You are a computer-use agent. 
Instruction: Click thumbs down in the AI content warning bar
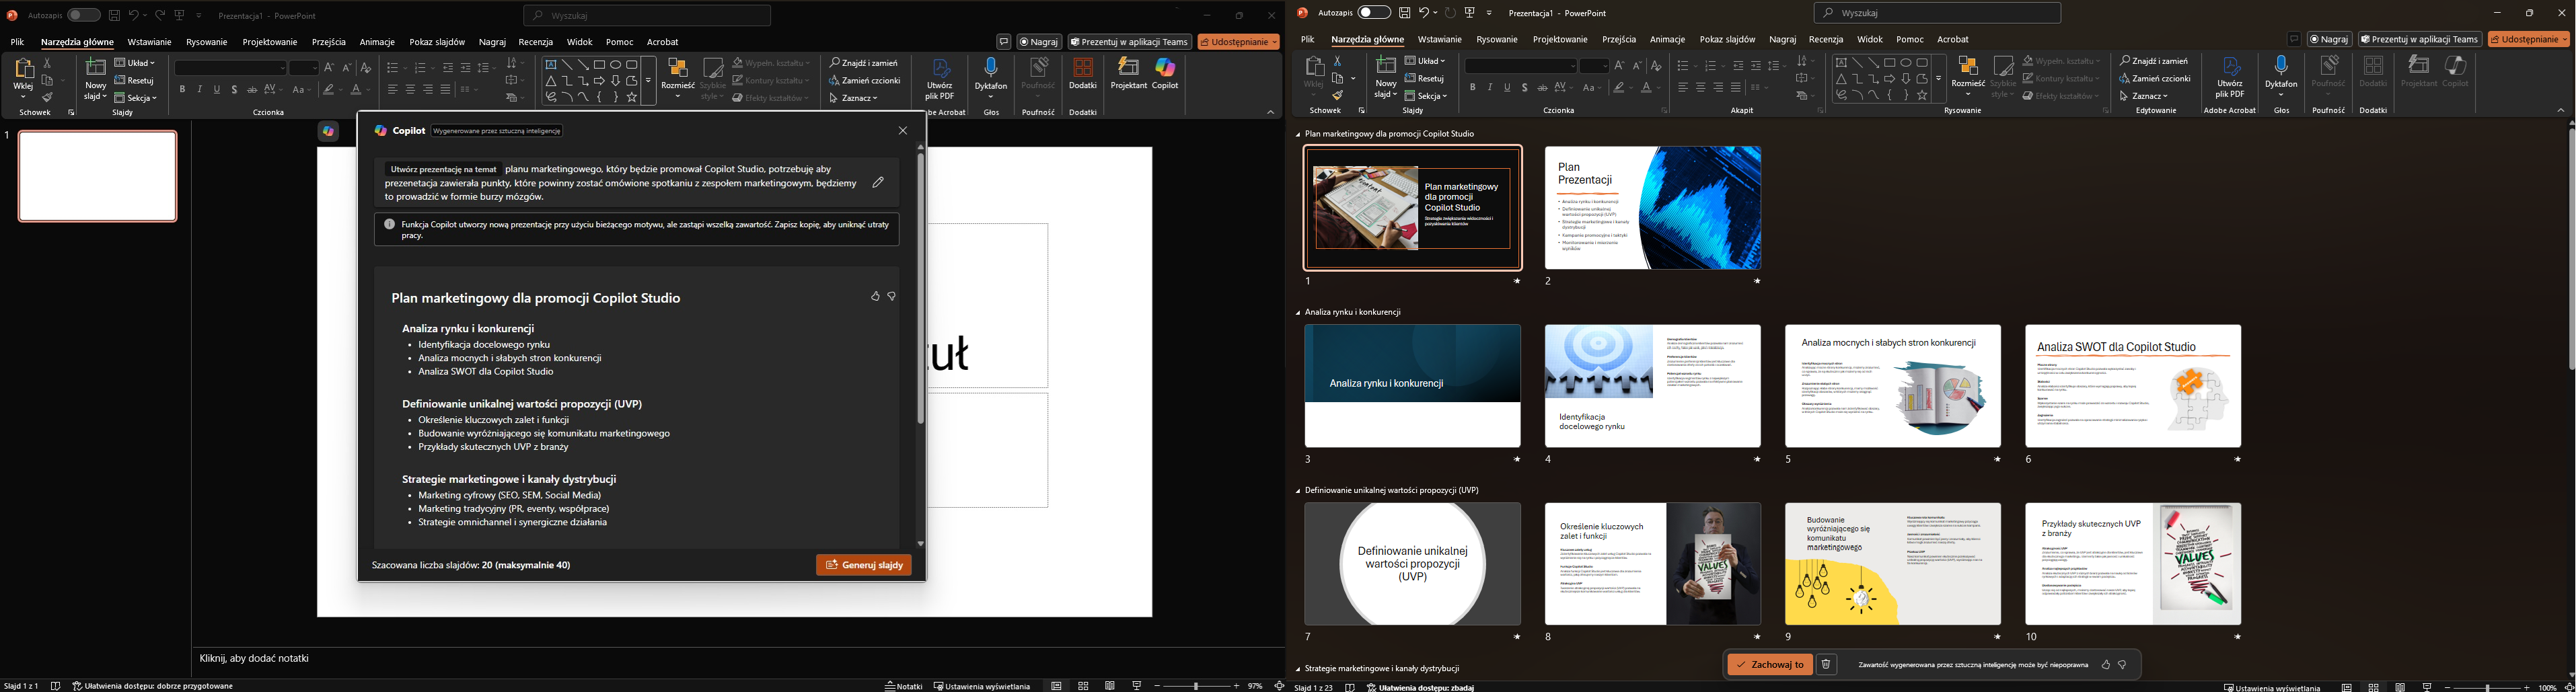tap(2122, 664)
